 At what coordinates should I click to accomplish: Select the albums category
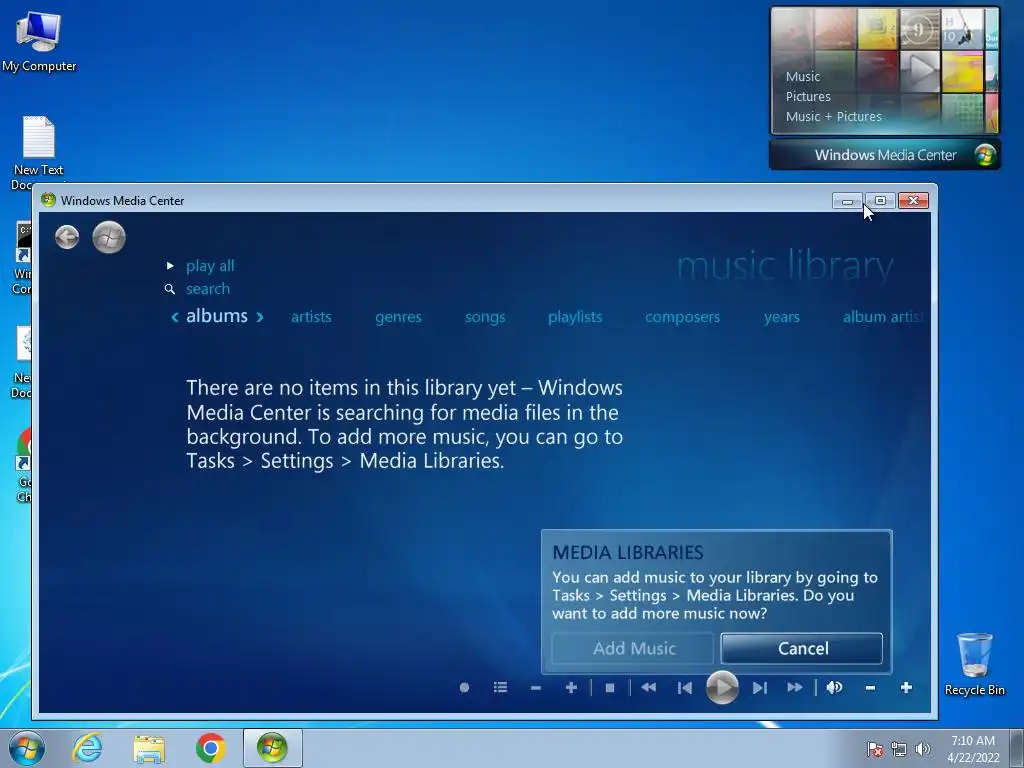[217, 316]
